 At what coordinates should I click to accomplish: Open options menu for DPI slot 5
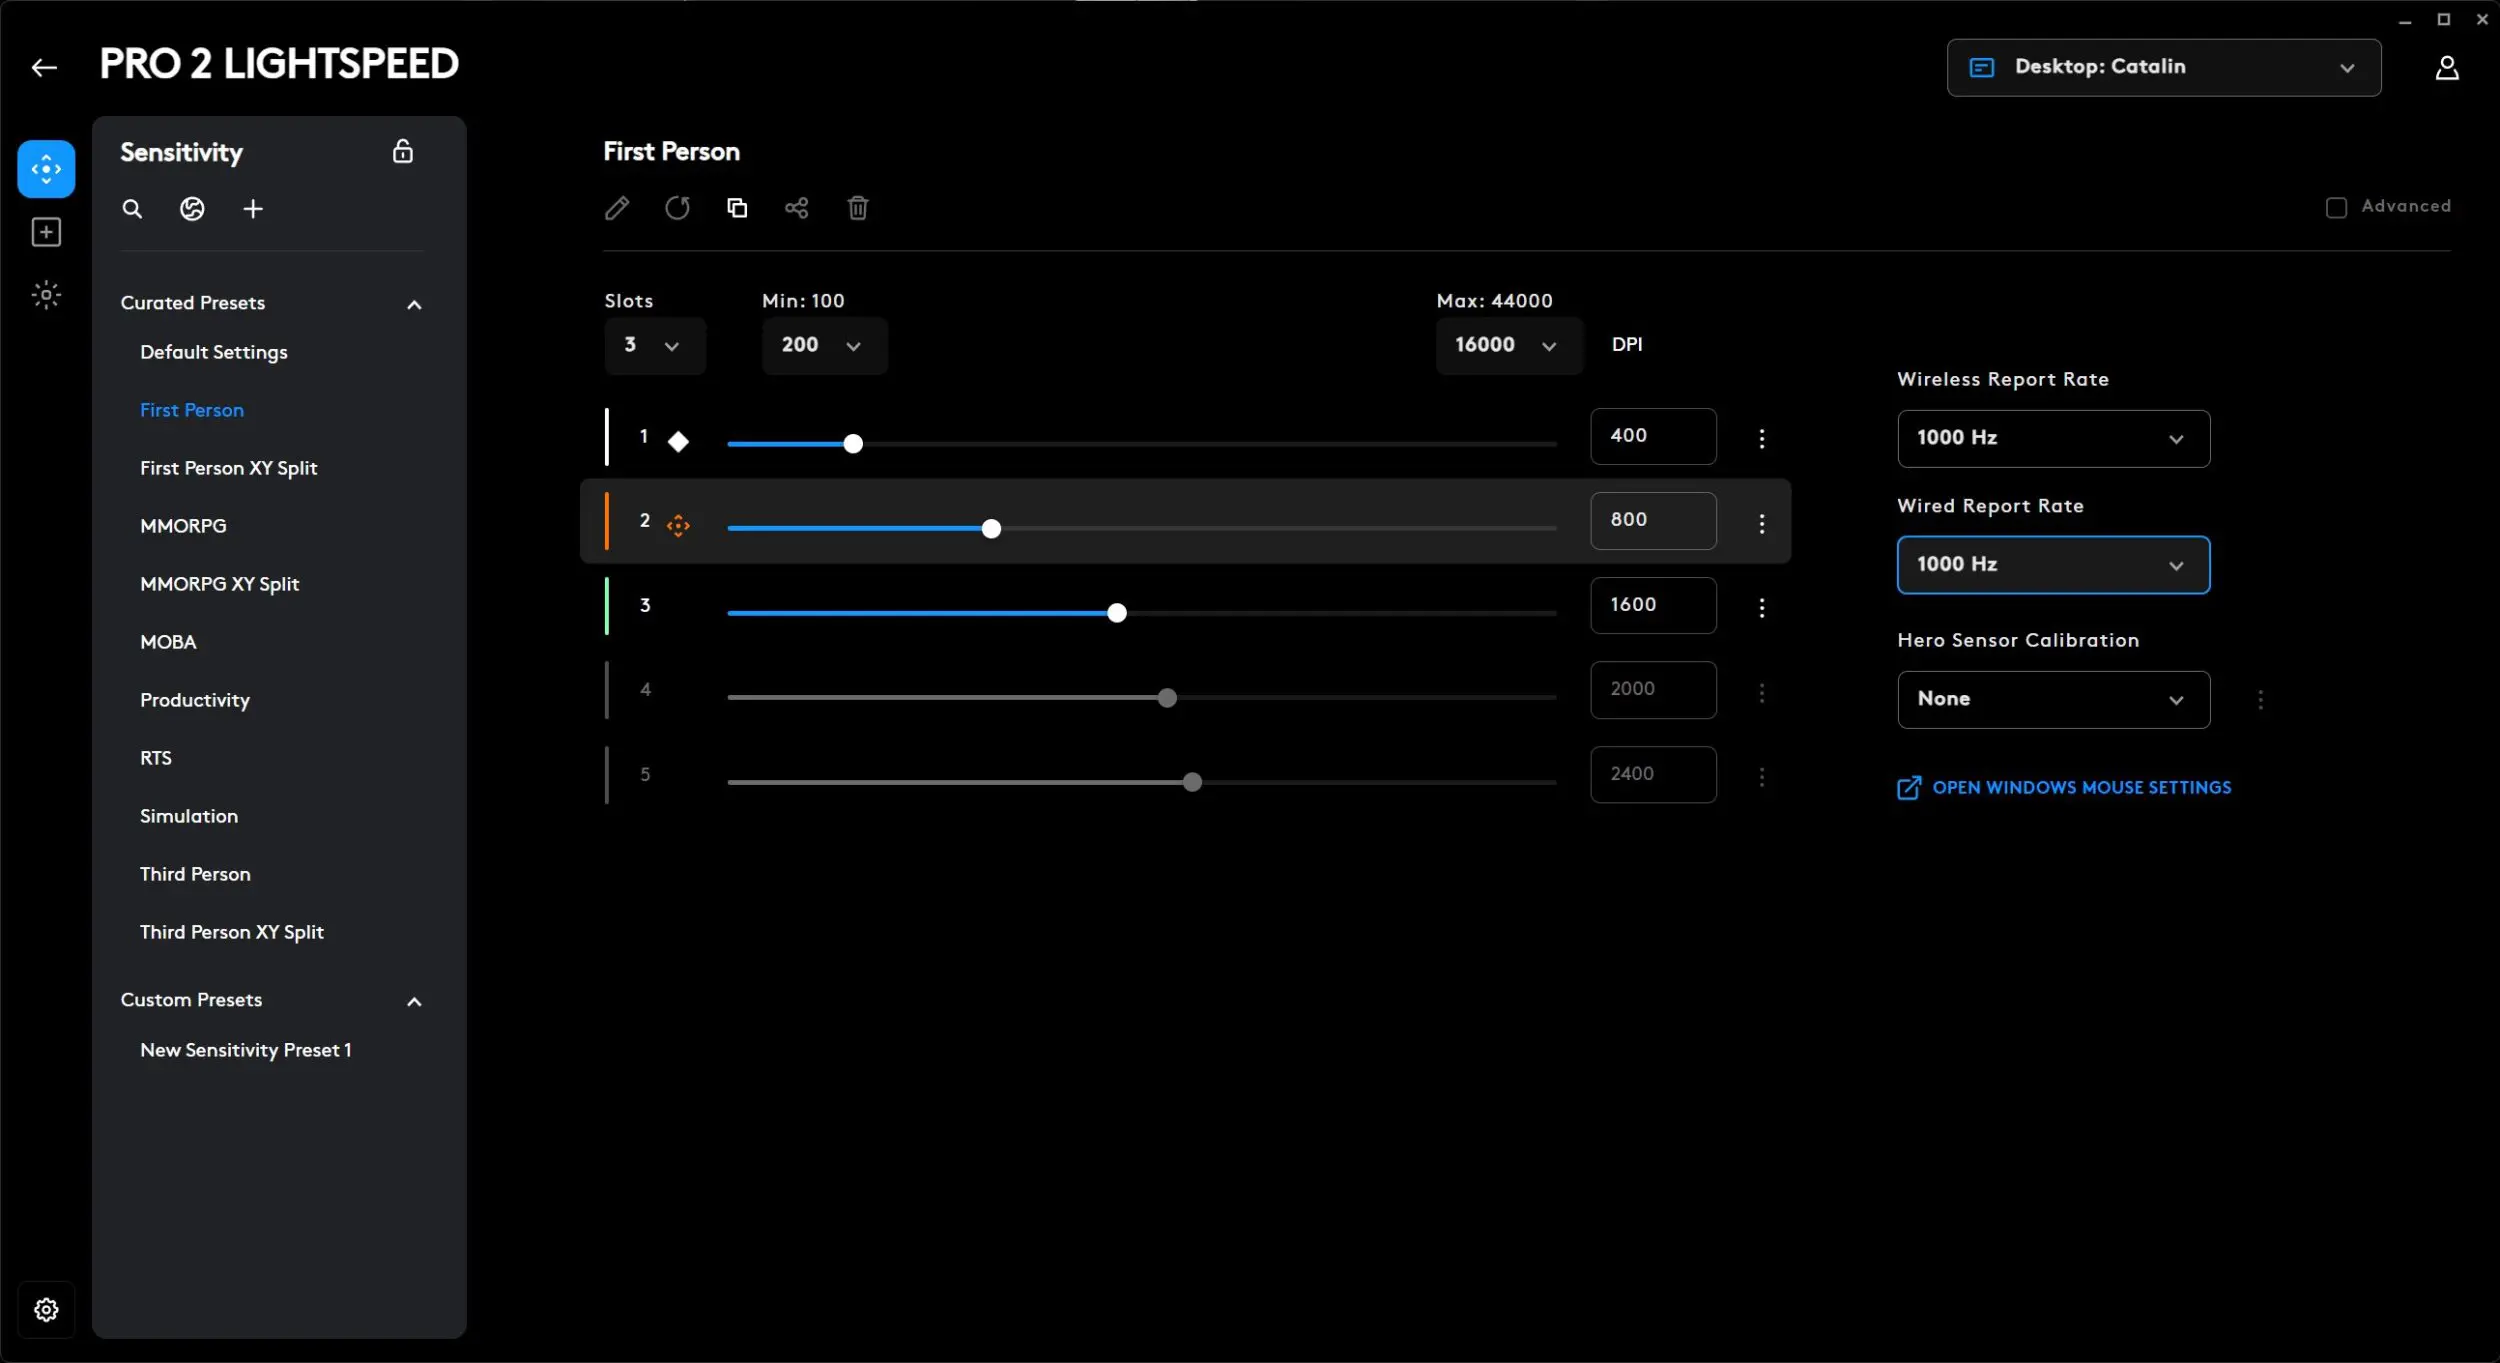[x=1762, y=776]
